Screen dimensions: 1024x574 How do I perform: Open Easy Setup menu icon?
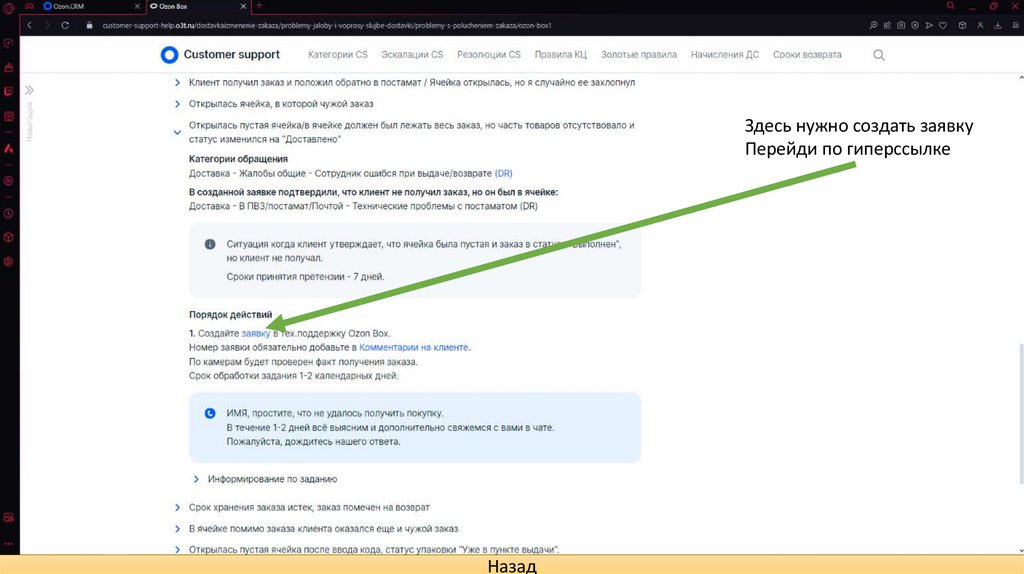[x=1016, y=25]
